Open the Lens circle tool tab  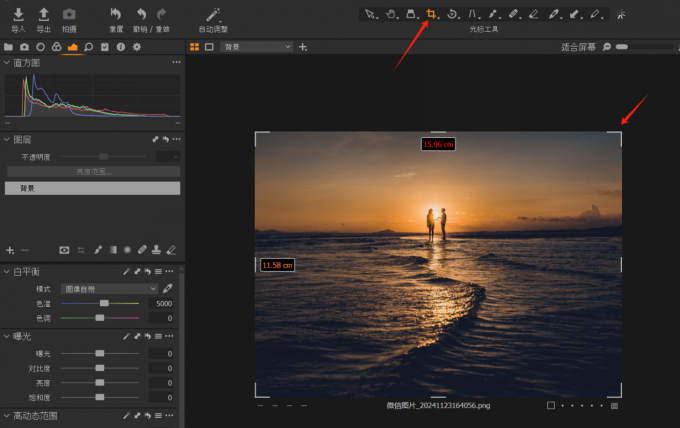(40, 47)
